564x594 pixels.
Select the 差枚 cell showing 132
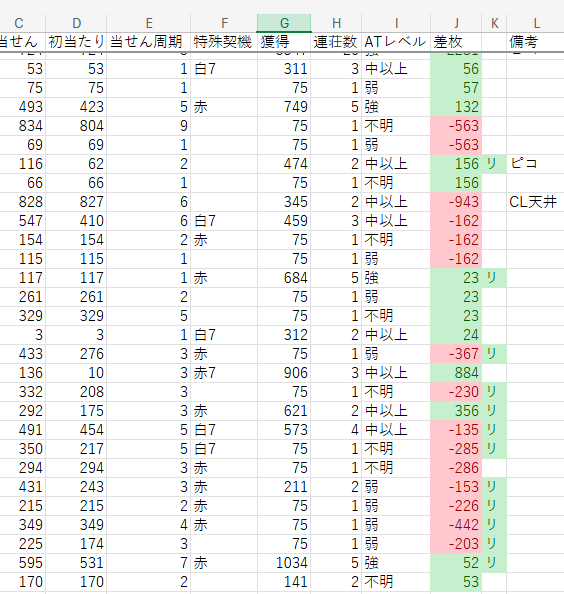[456, 107]
